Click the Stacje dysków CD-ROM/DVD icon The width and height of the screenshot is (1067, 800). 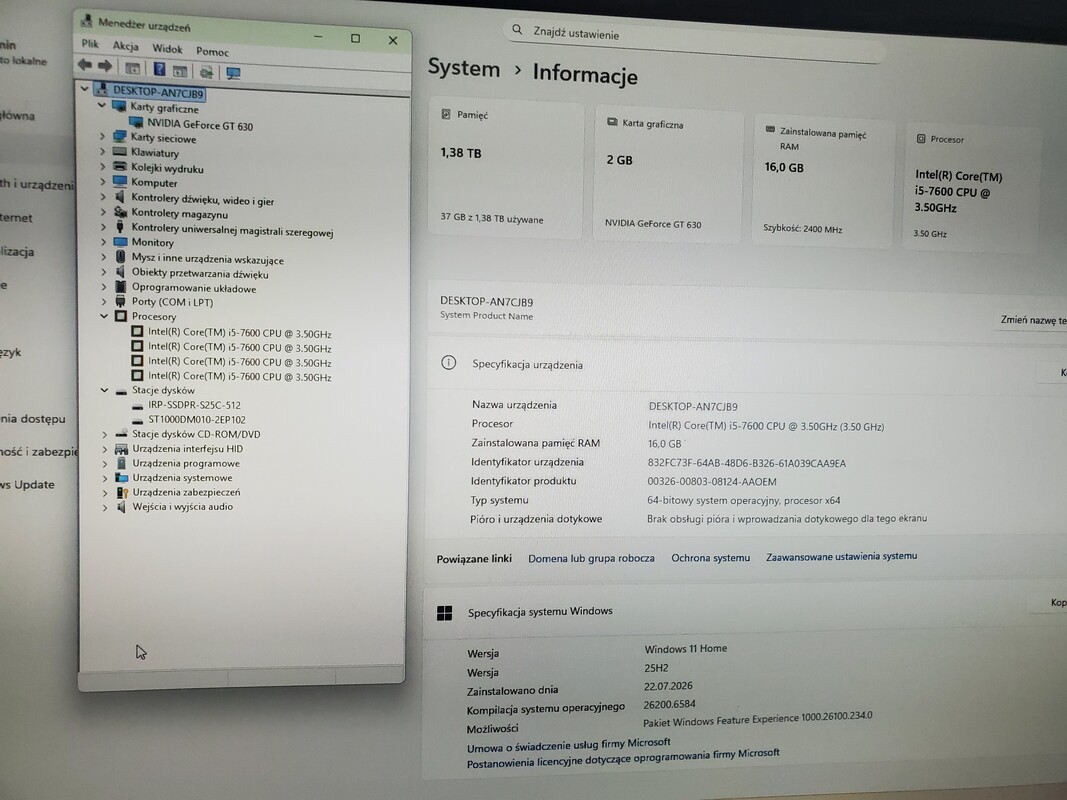tap(121, 434)
